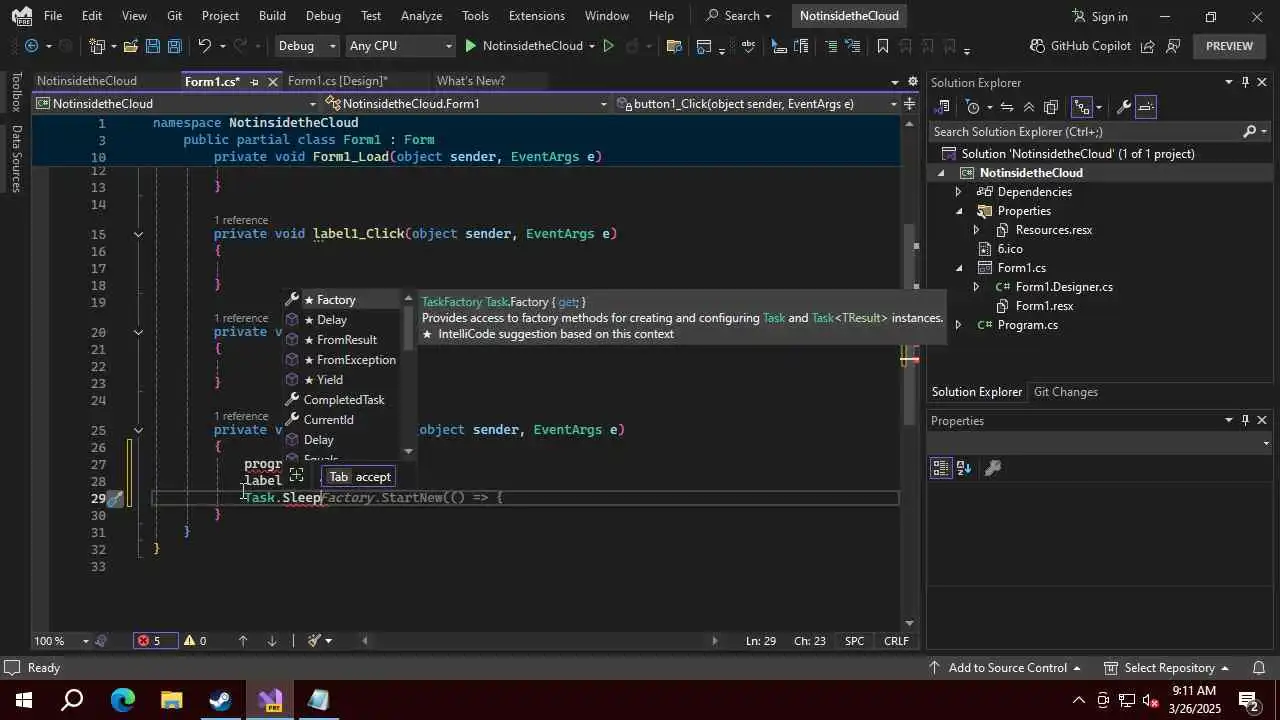
Task: Open the Git menu
Action: [174, 16]
